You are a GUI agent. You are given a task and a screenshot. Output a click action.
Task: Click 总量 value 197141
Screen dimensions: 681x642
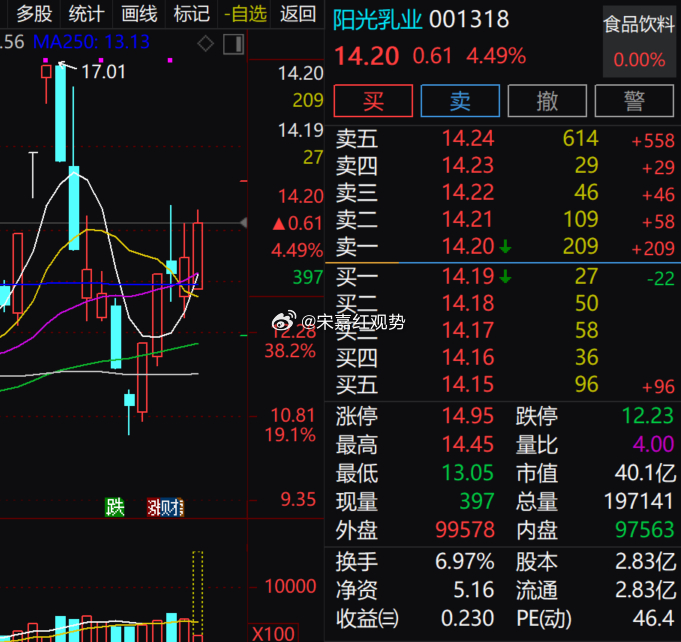tap(638, 501)
